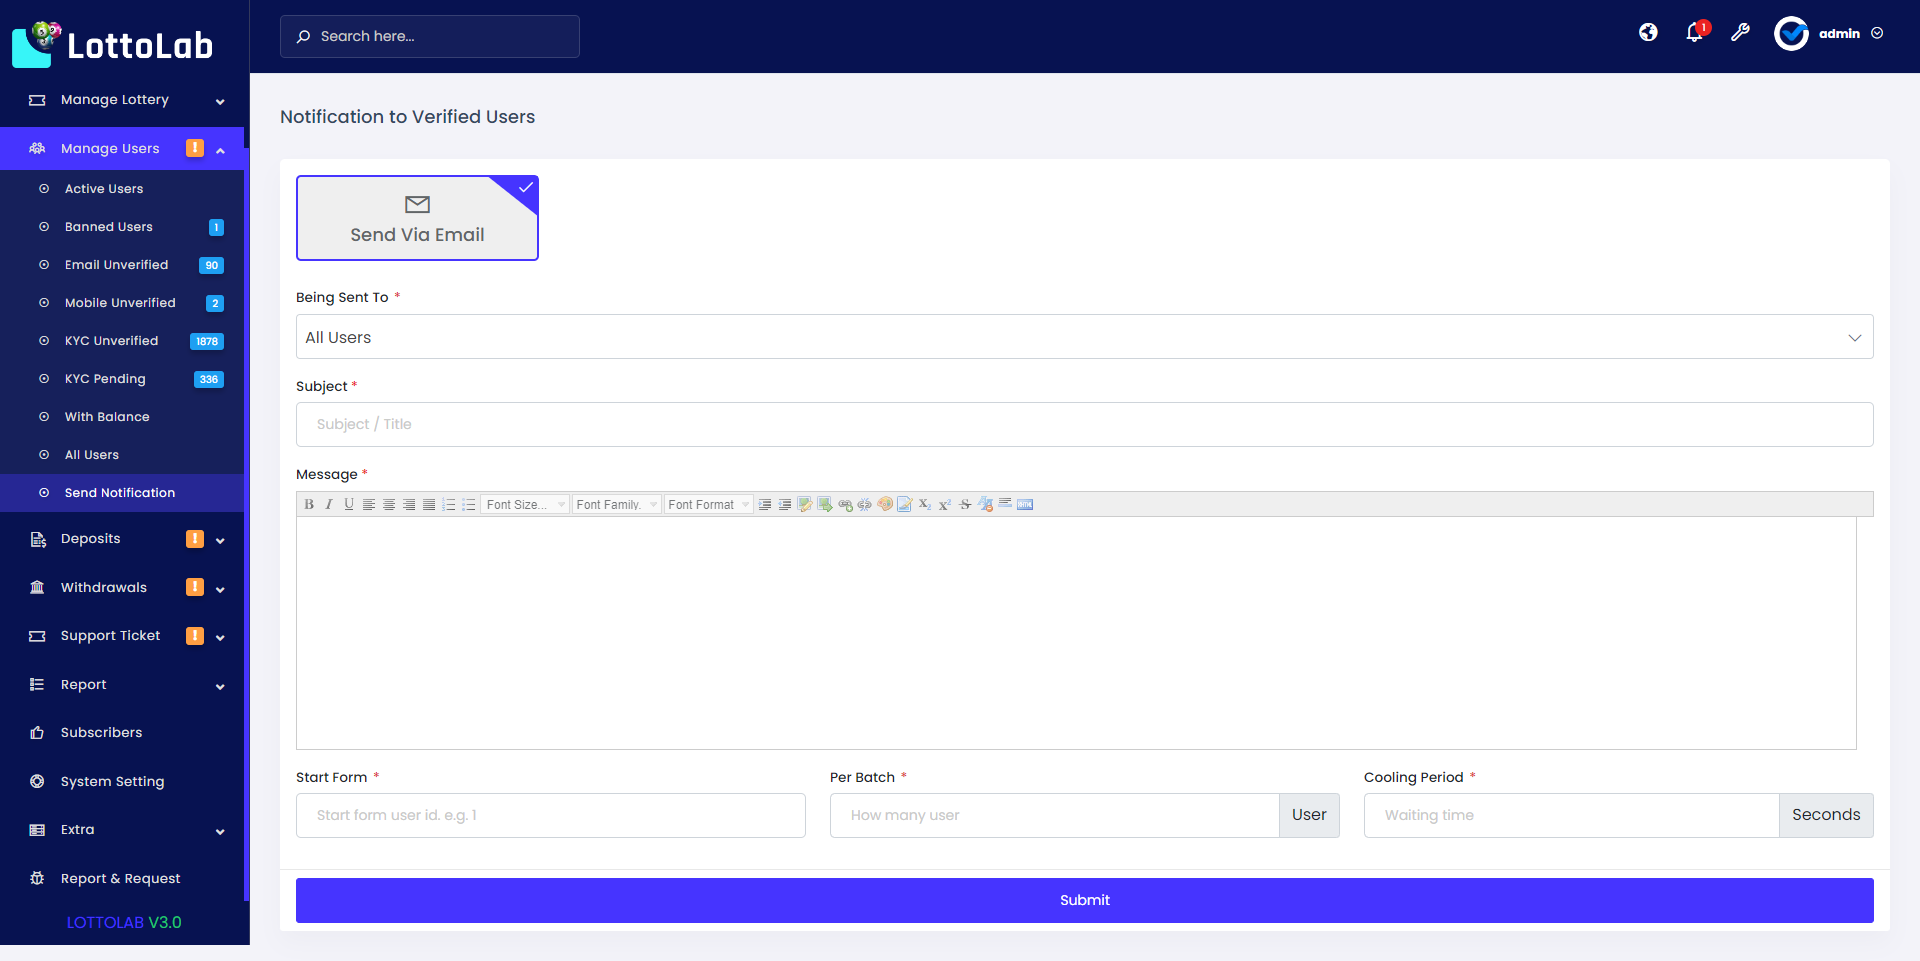Screen dimensions: 1920x961
Task: Open the Font Family dropdown in the editor
Action: (616, 504)
